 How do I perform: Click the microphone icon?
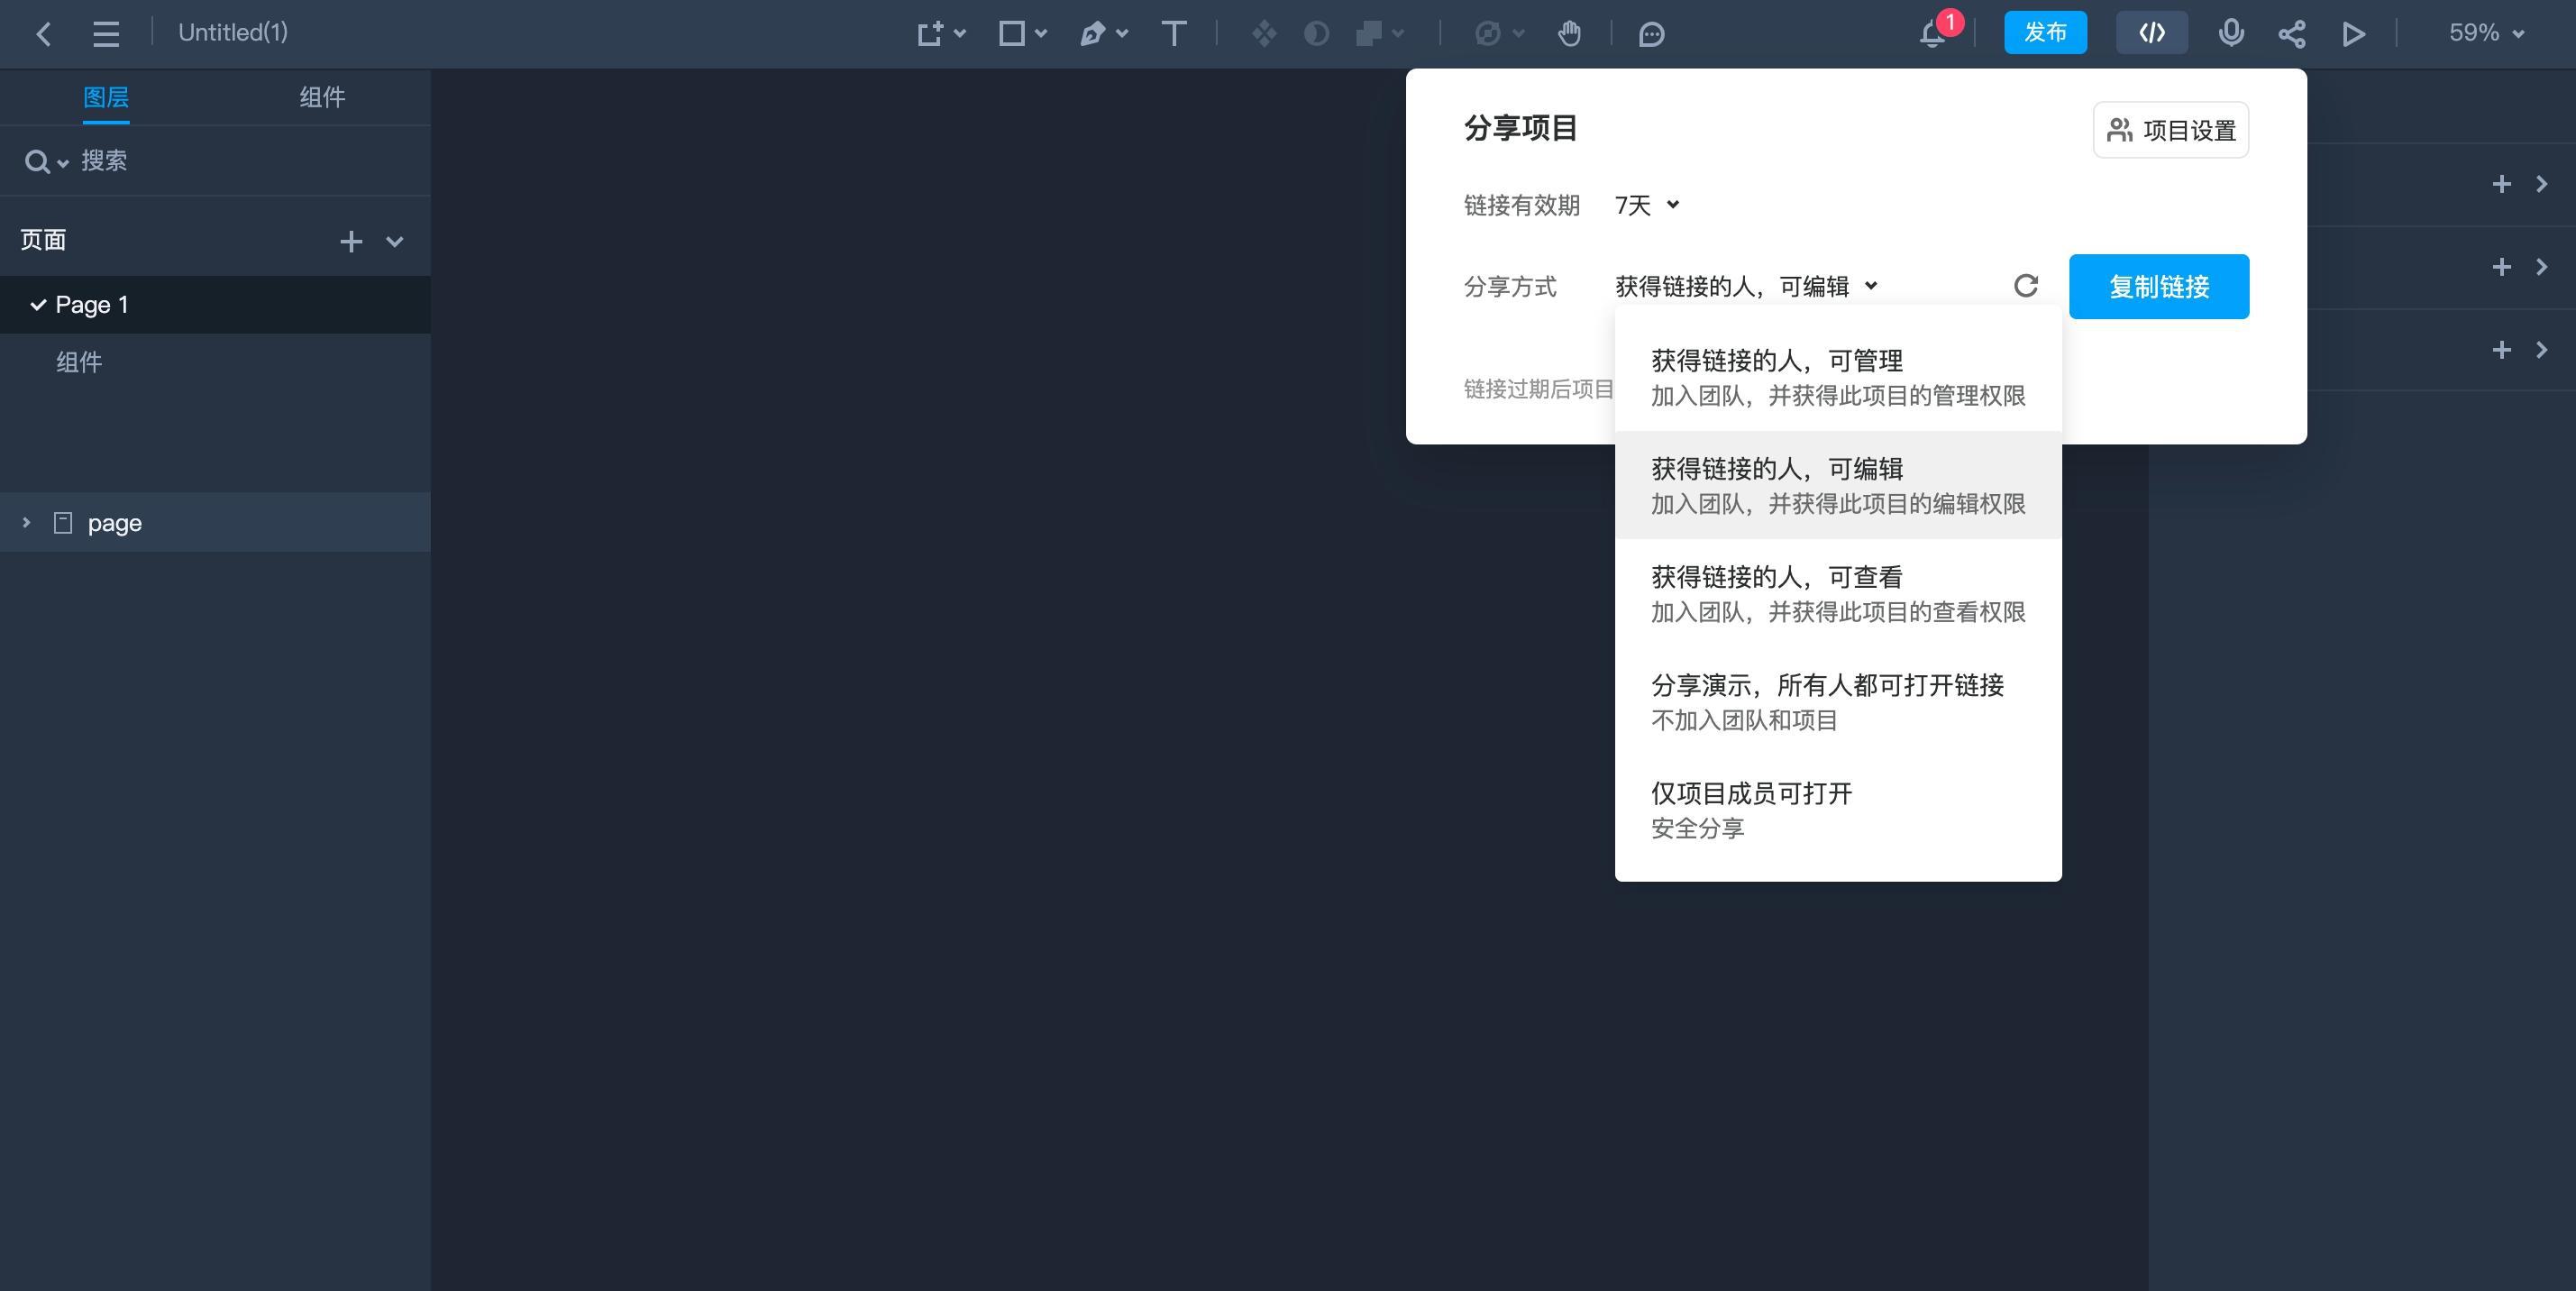2231,33
